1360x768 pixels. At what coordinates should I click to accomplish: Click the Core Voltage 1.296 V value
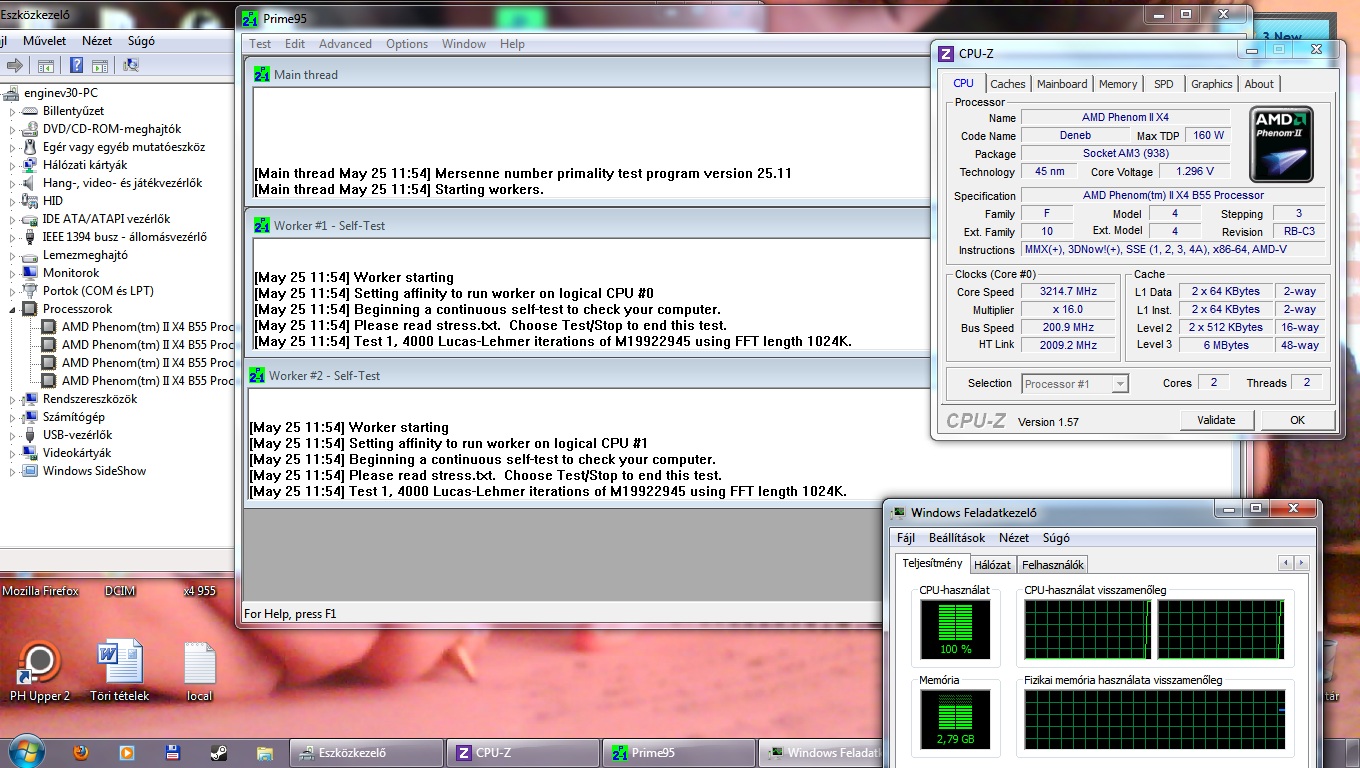pos(1194,172)
